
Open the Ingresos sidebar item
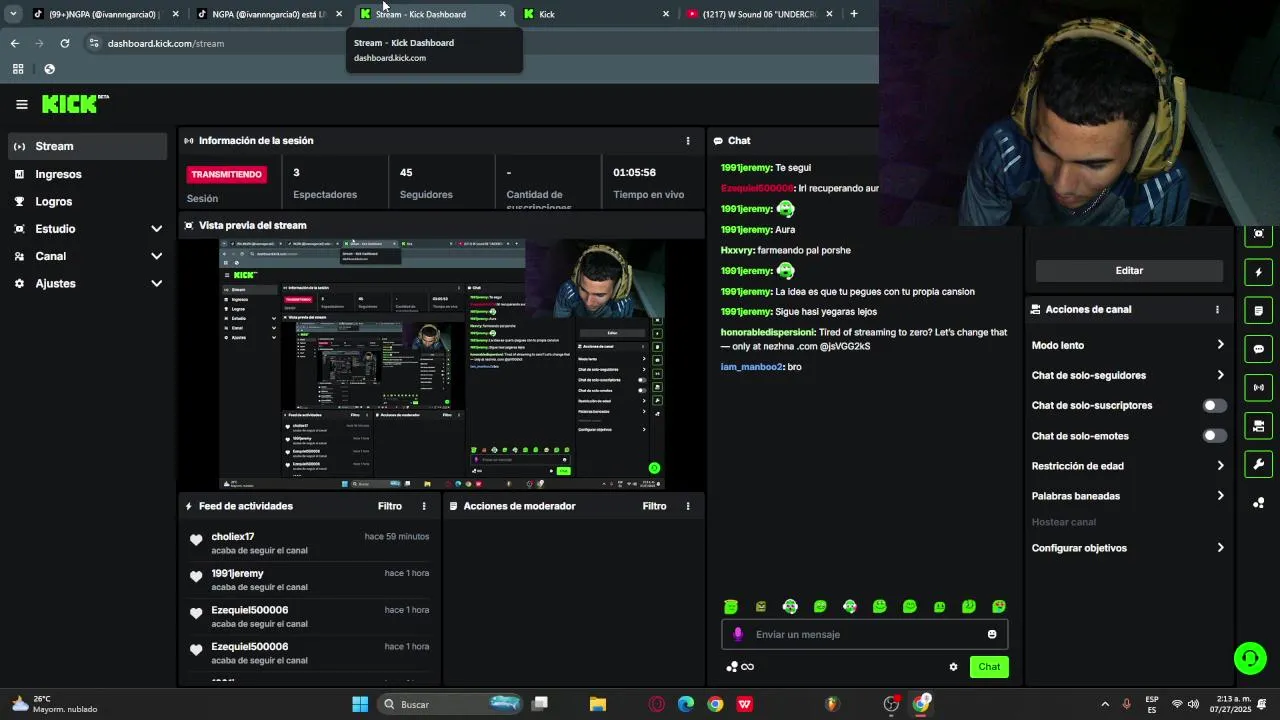[x=88, y=174]
